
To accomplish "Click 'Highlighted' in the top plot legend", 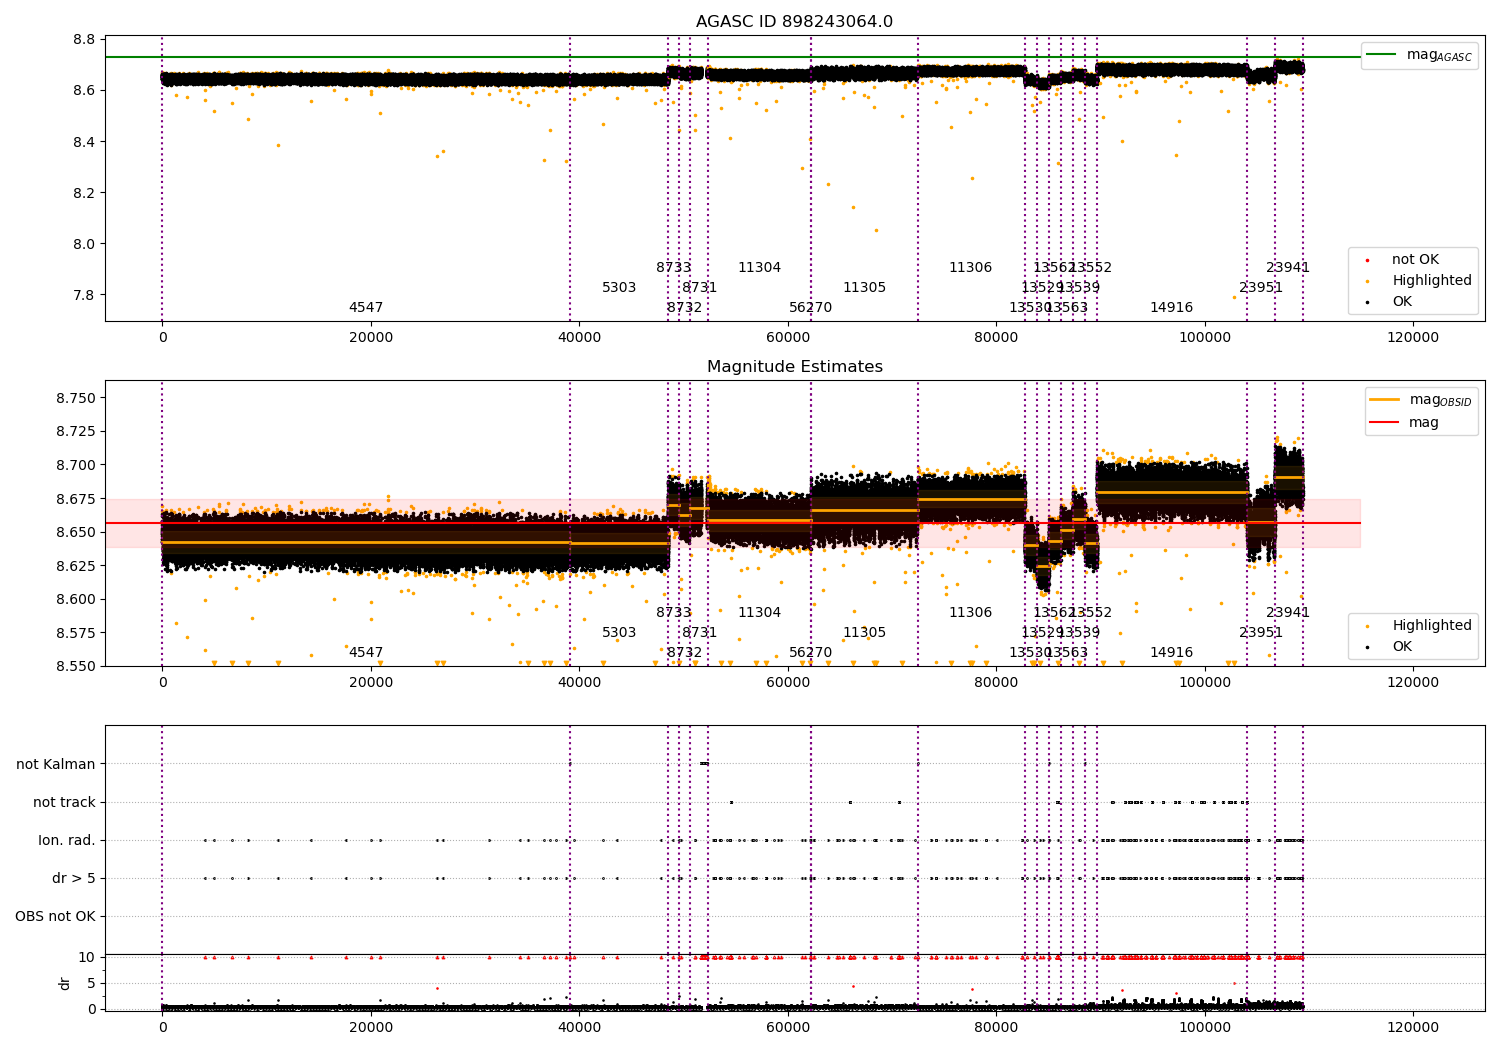I will [x=1432, y=281].
